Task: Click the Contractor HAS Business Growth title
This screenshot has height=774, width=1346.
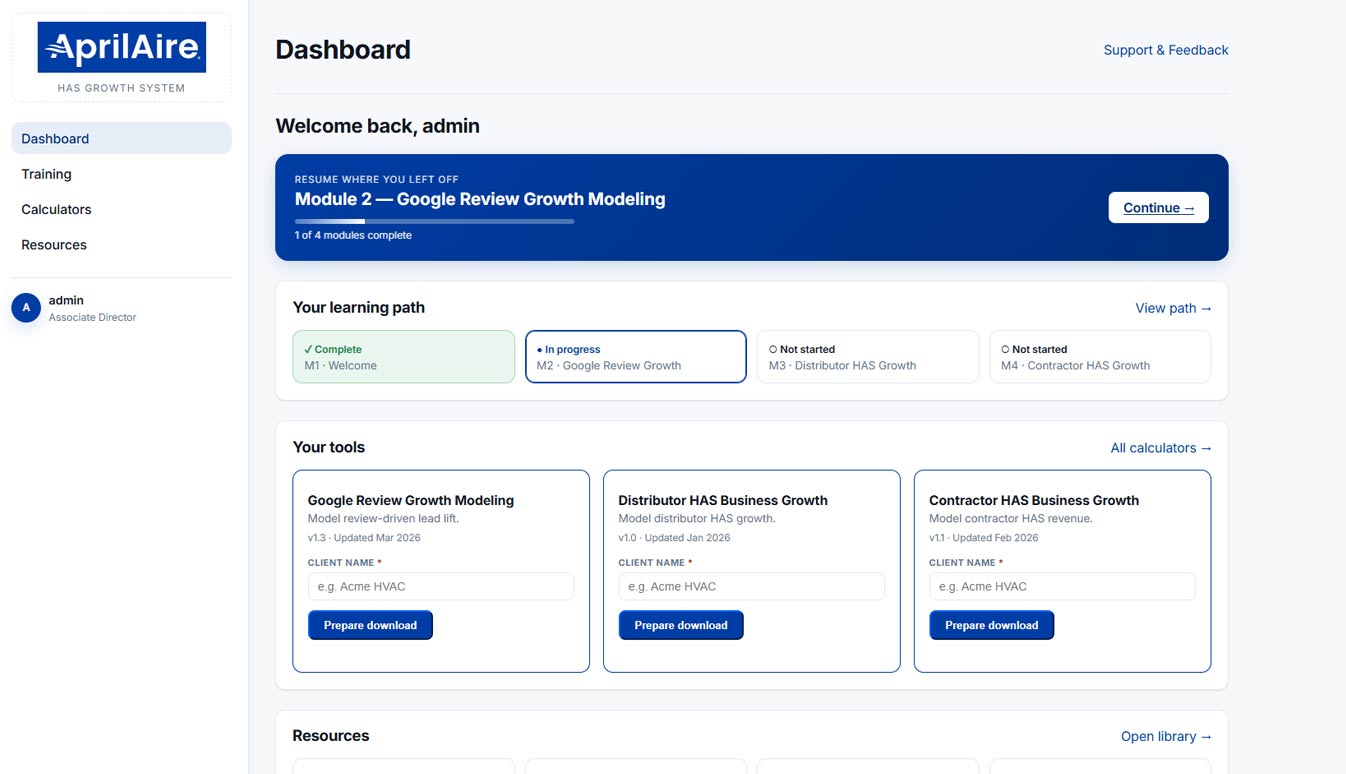Action: (x=1034, y=500)
